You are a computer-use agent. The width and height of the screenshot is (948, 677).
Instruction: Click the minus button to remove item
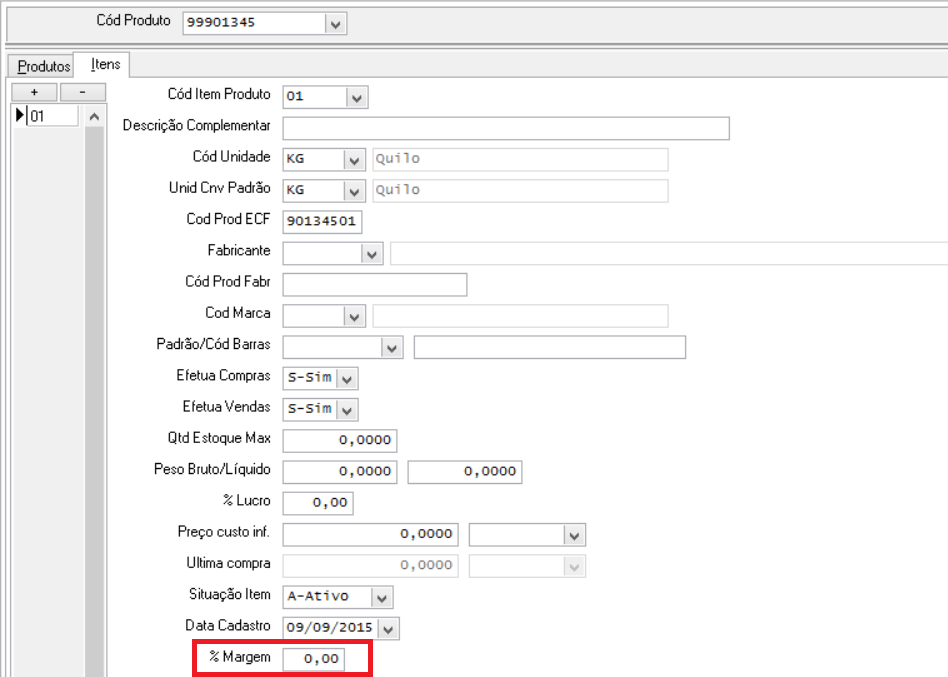pos(83,92)
